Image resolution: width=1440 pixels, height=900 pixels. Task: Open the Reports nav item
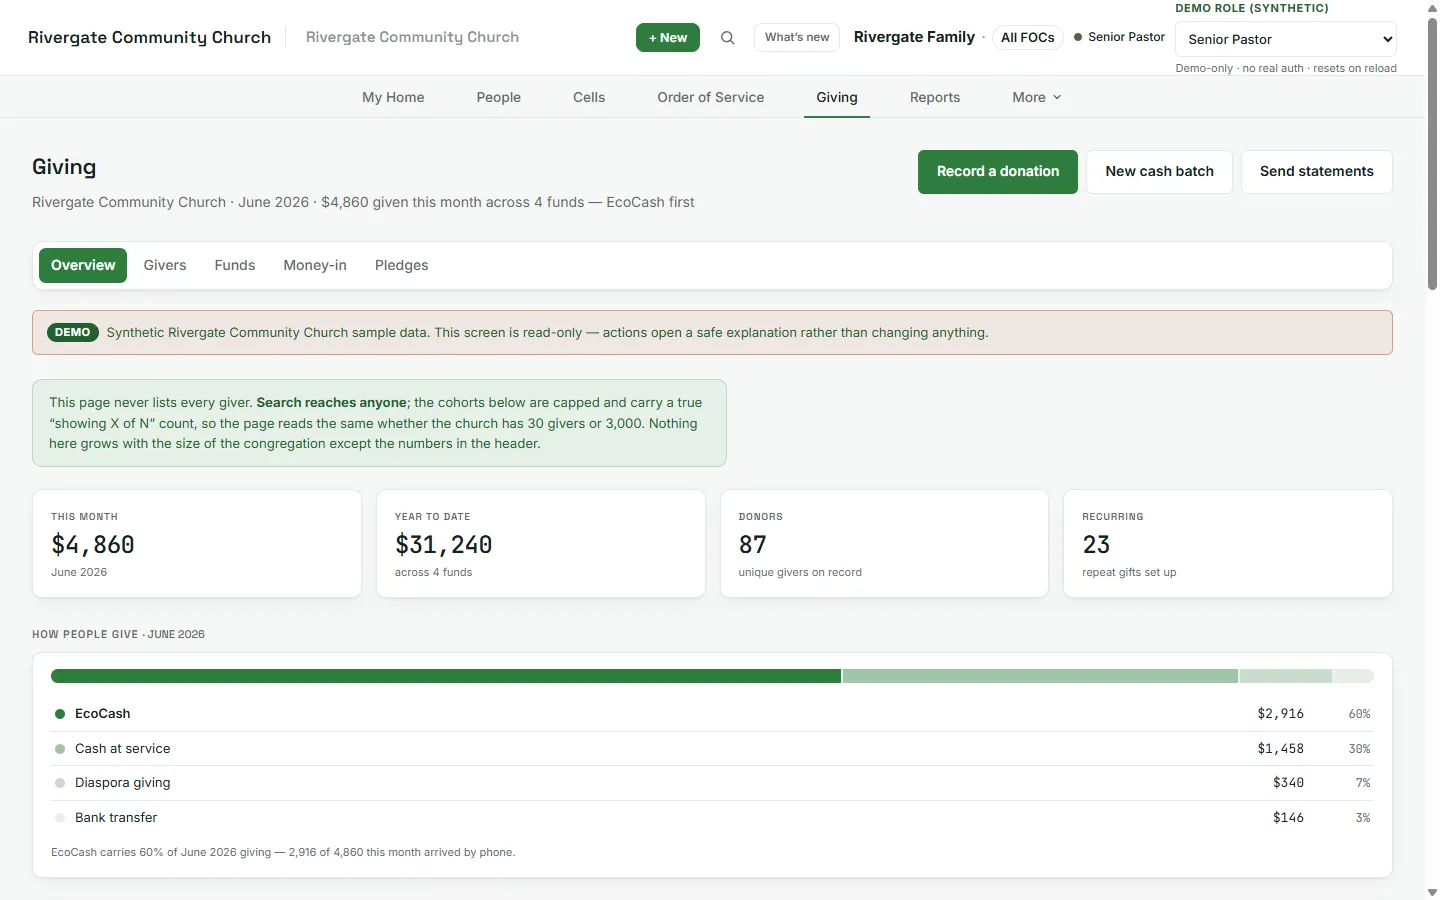point(935,97)
